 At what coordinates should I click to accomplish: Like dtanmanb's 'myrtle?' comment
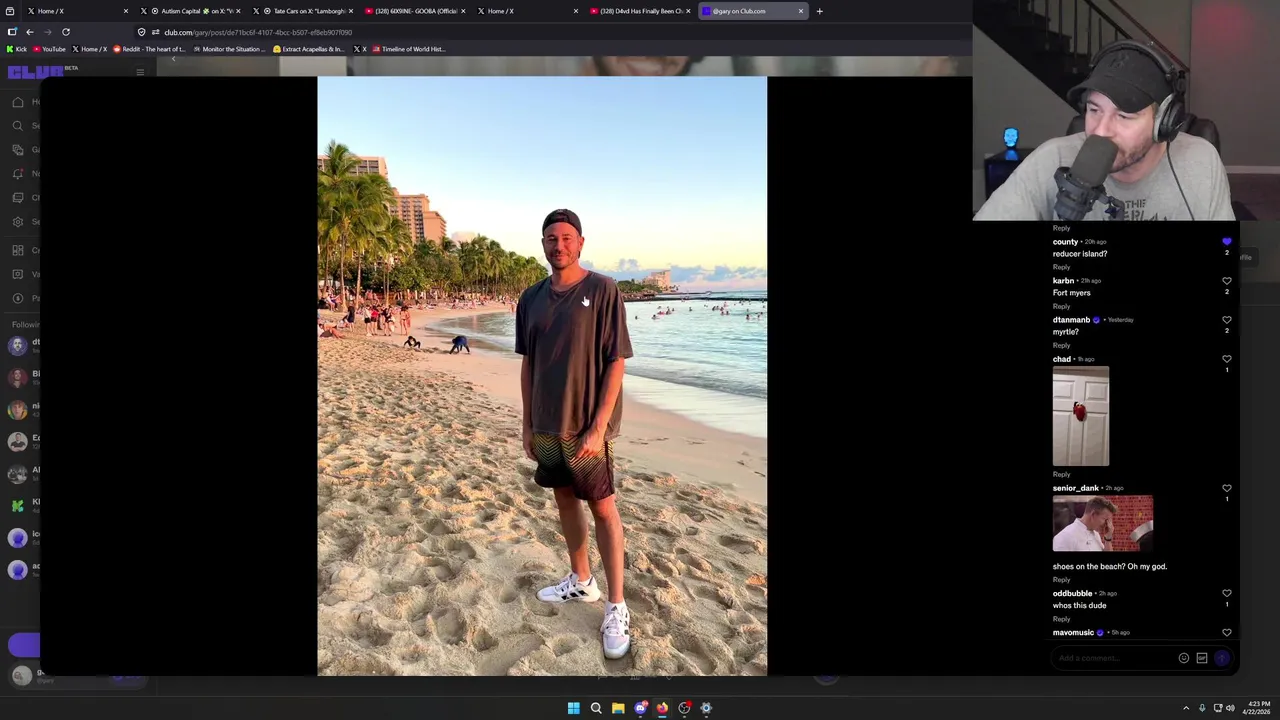tap(1226, 320)
